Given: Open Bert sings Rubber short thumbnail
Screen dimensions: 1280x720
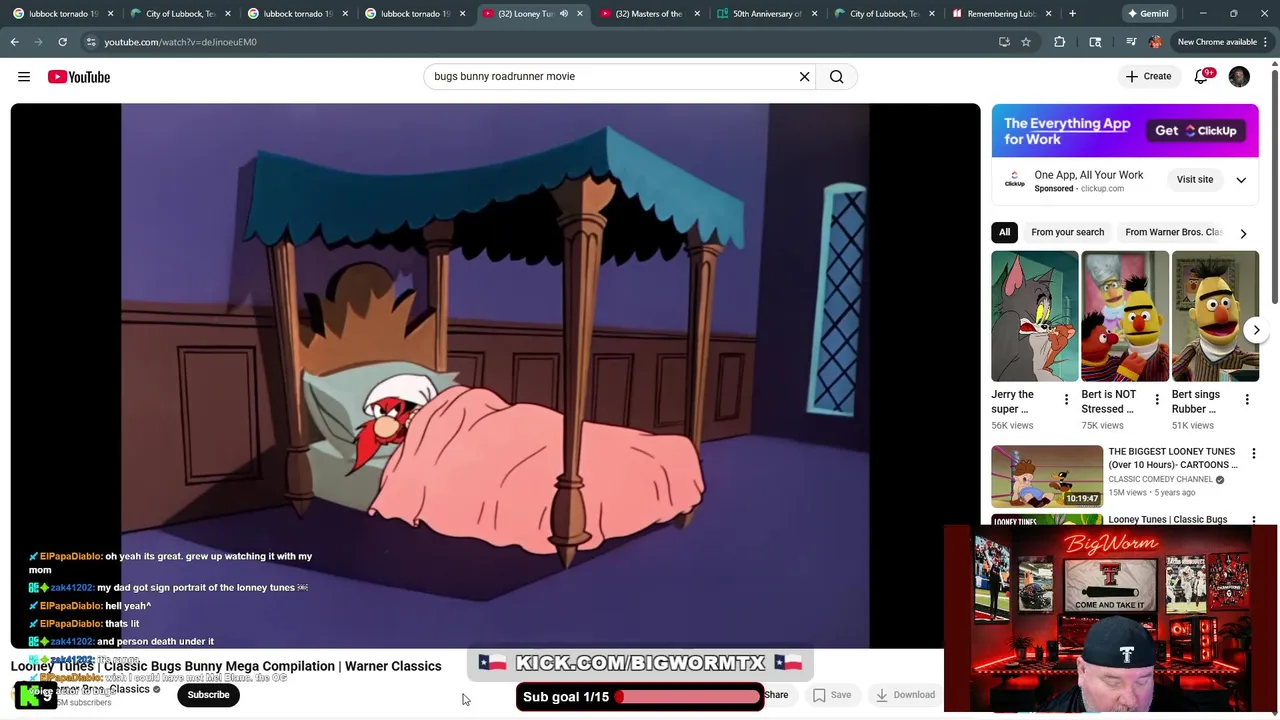Looking at the screenshot, I should [x=1215, y=316].
